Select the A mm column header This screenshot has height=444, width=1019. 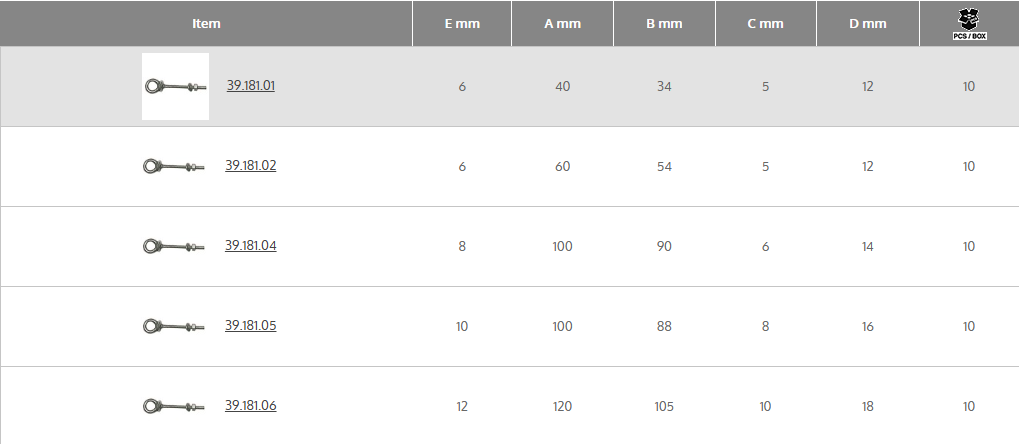coord(562,23)
